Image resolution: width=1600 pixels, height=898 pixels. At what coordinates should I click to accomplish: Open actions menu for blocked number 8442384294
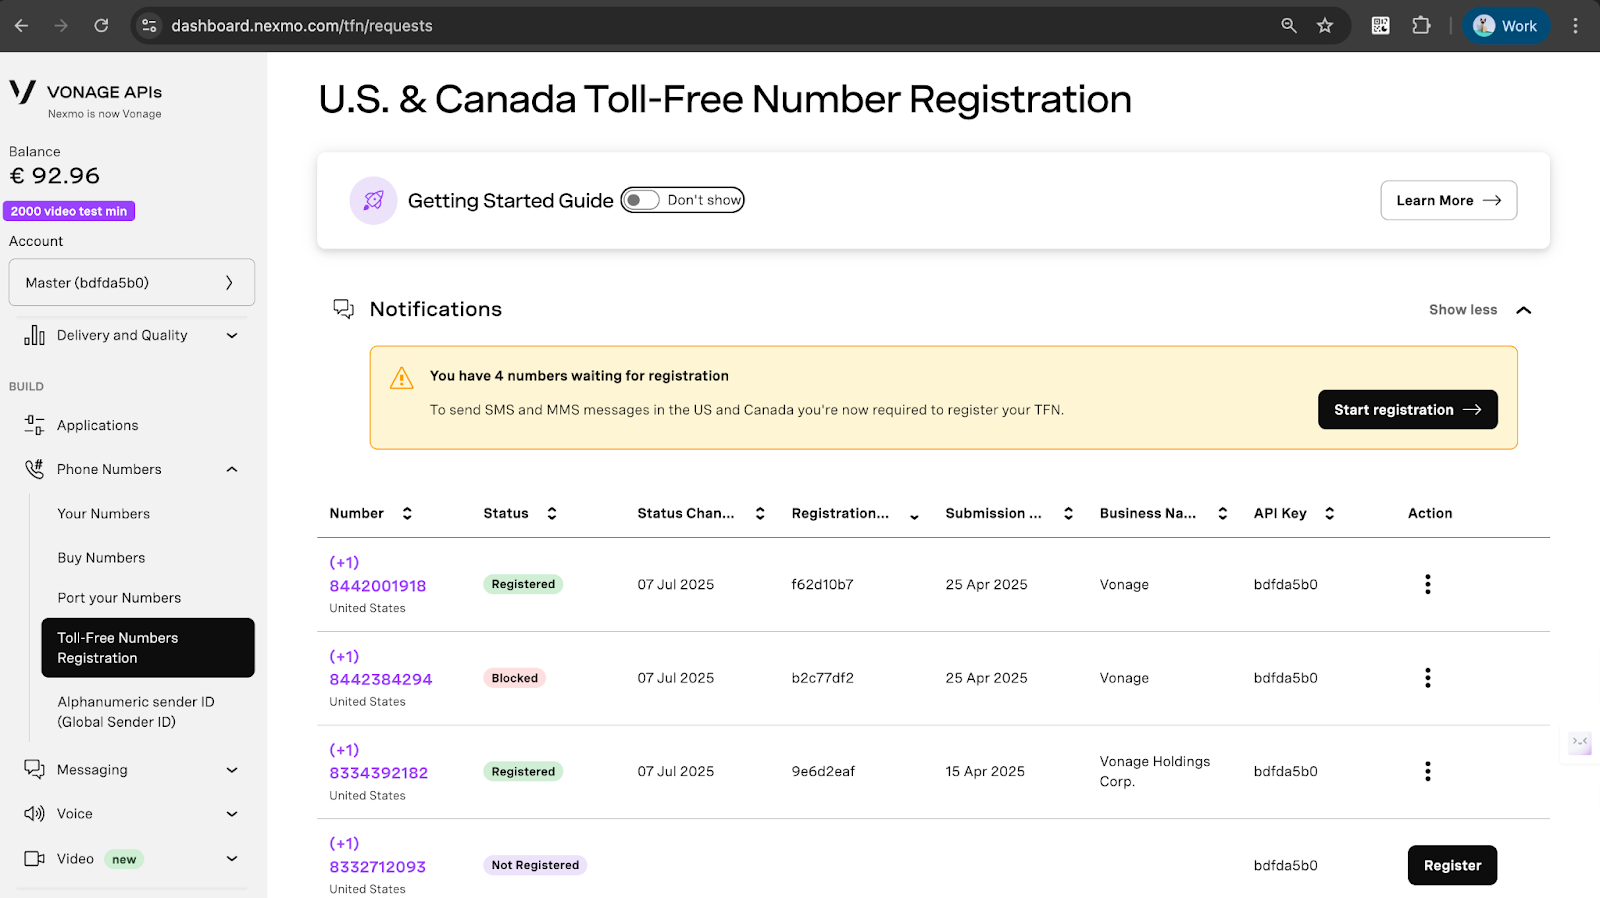pos(1427,678)
